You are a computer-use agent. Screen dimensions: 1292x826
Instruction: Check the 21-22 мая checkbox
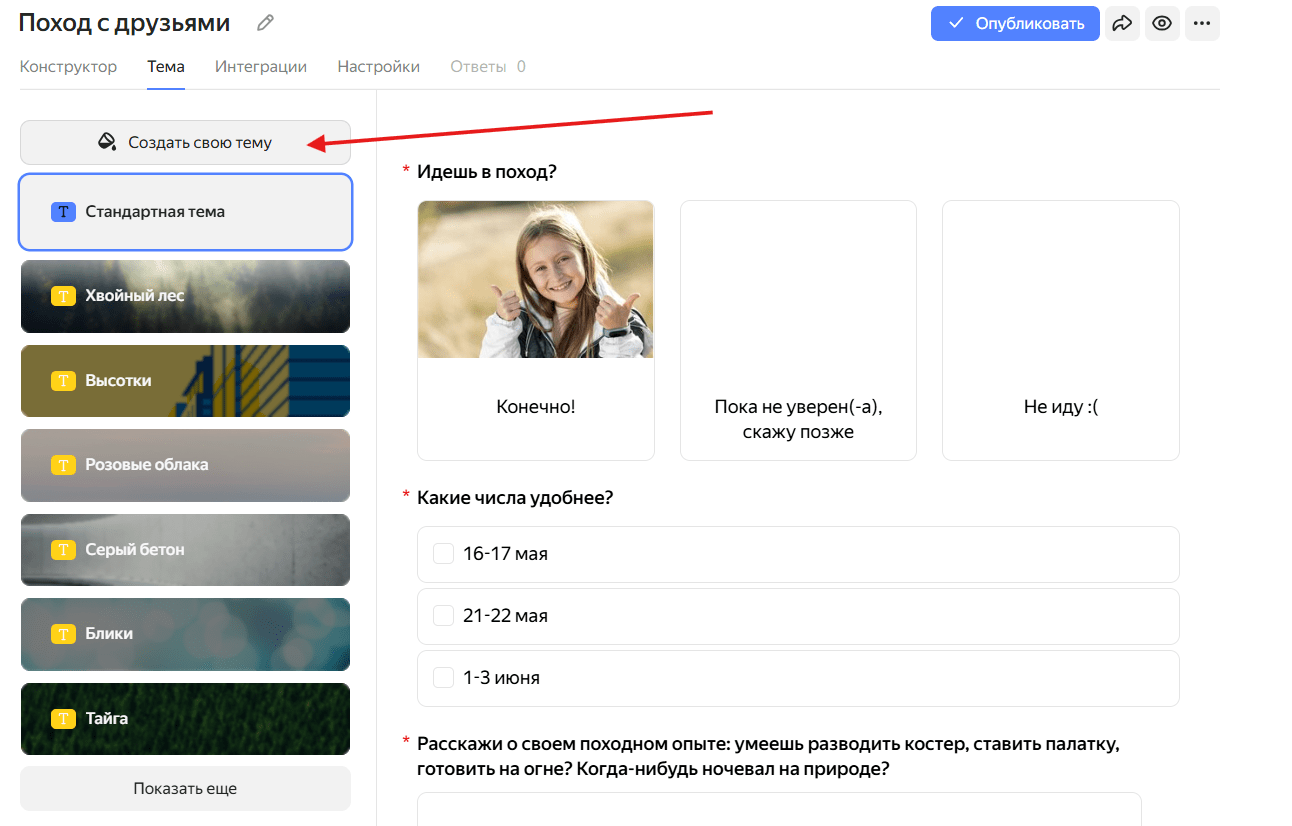tap(444, 616)
